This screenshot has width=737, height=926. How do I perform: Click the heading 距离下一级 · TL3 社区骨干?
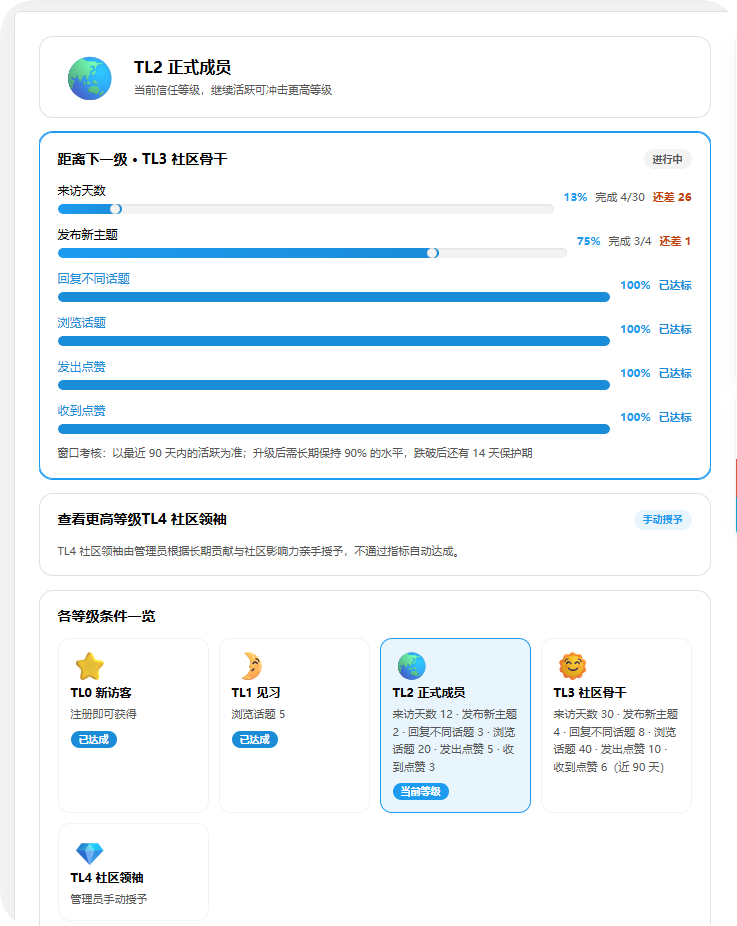(142, 159)
